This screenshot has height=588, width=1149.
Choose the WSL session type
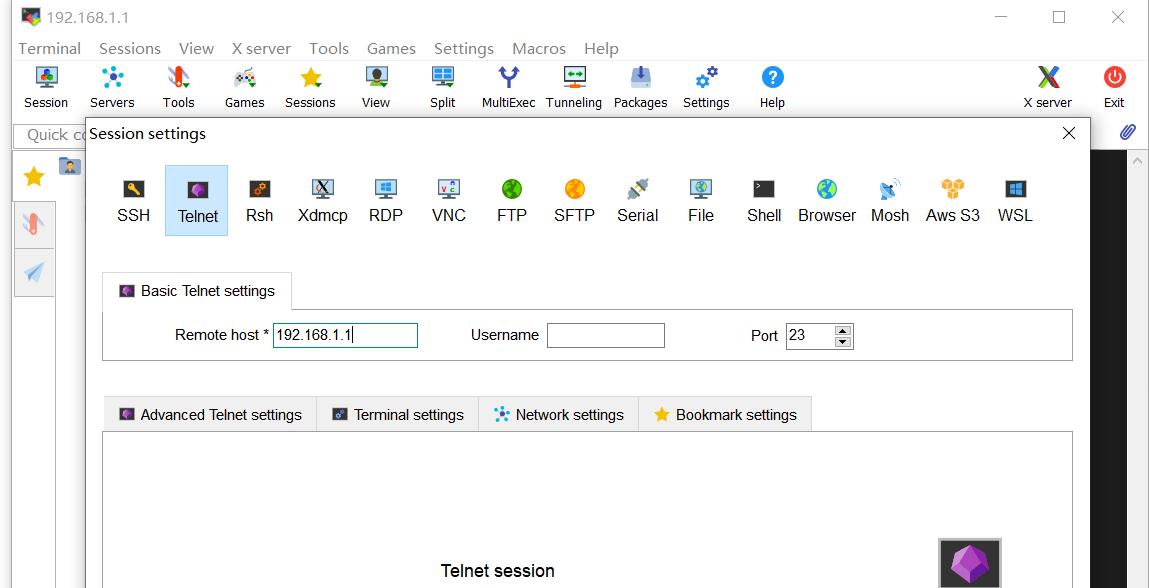click(x=1015, y=201)
